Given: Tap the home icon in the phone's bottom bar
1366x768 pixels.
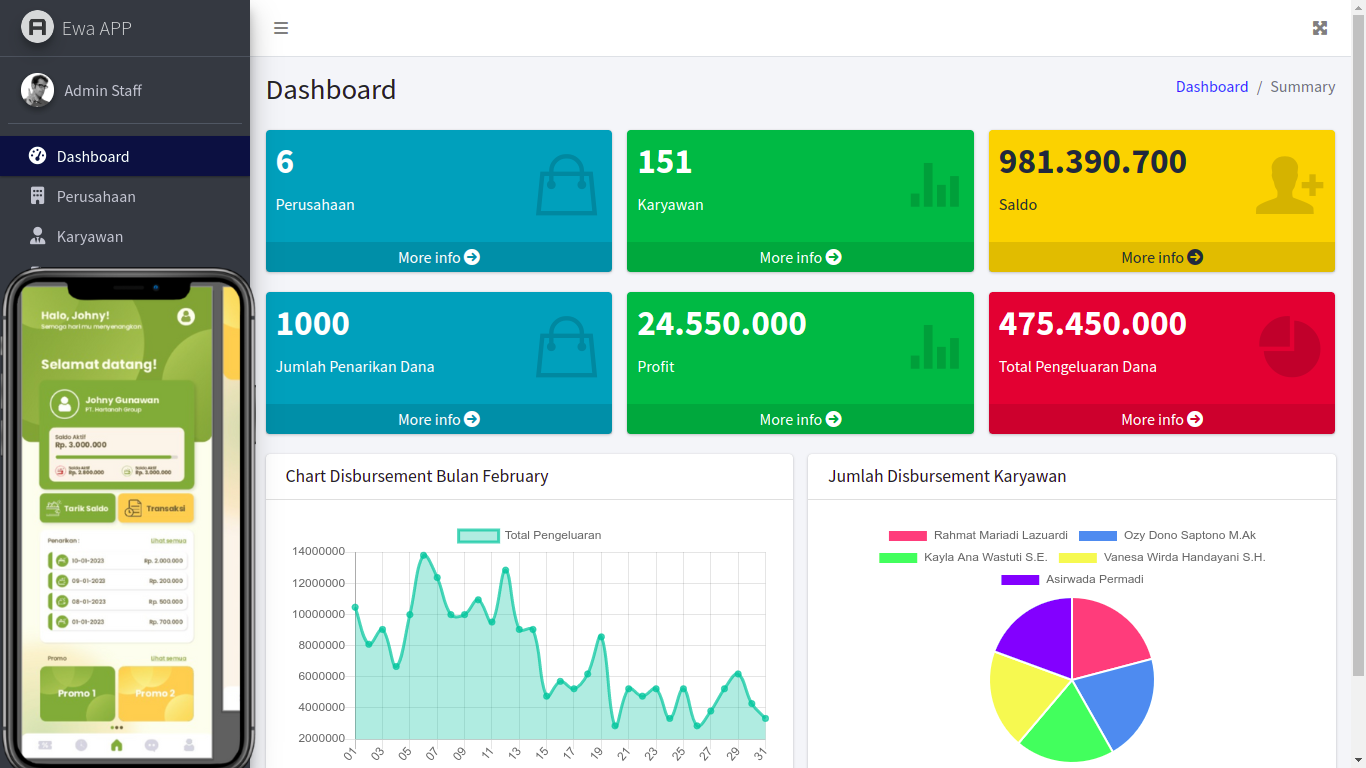Looking at the screenshot, I should coord(117,745).
